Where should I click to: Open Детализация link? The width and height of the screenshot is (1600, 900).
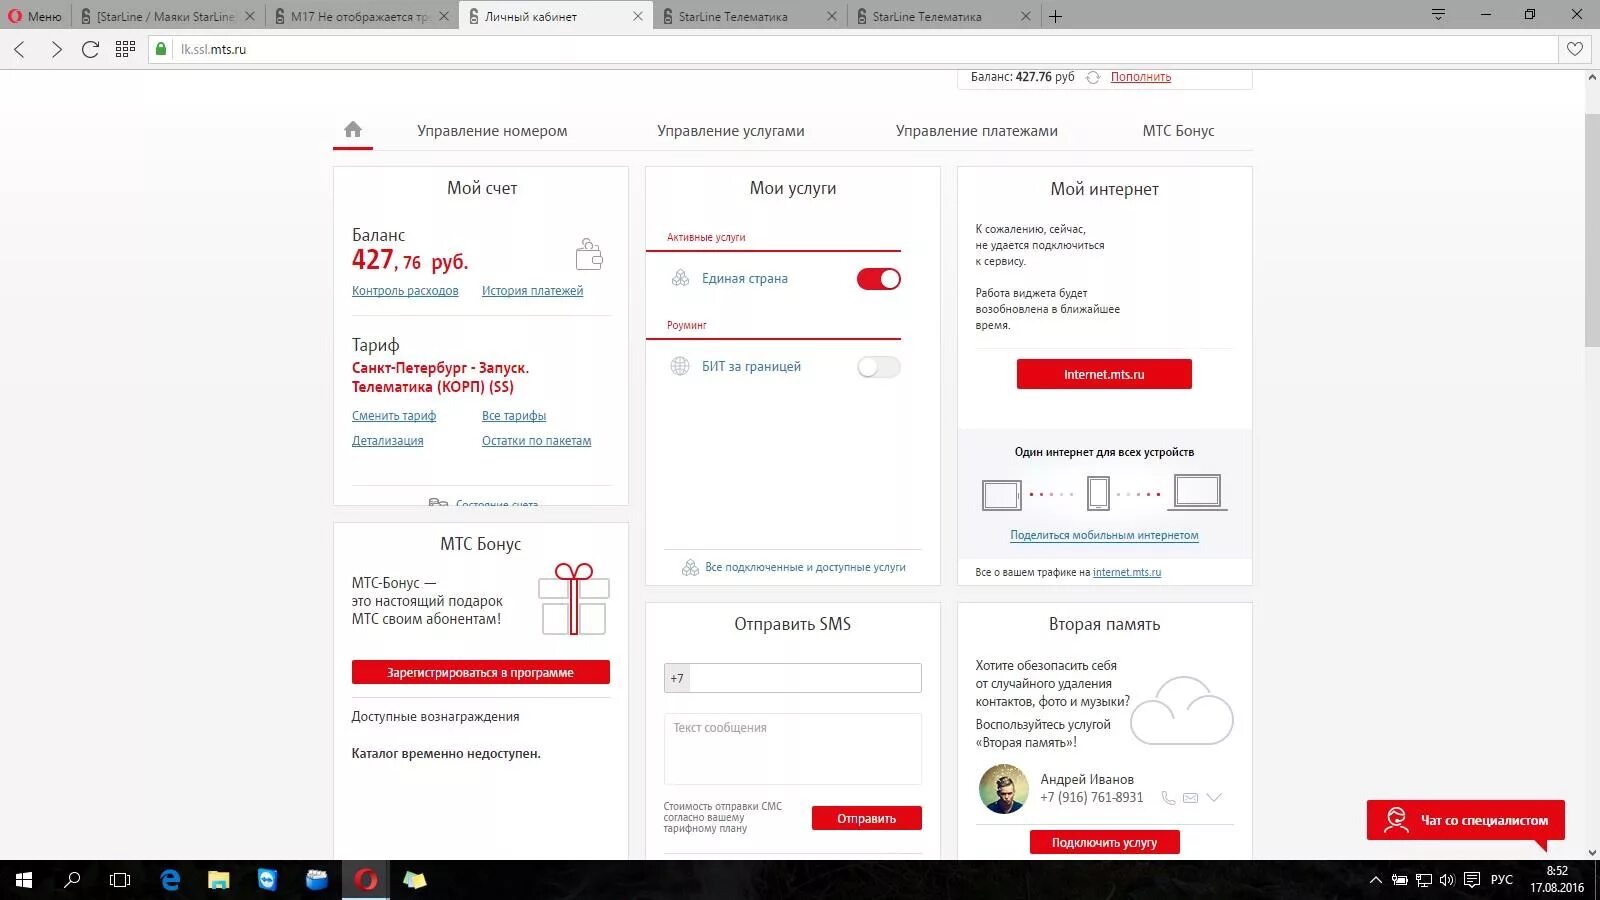[x=388, y=441]
